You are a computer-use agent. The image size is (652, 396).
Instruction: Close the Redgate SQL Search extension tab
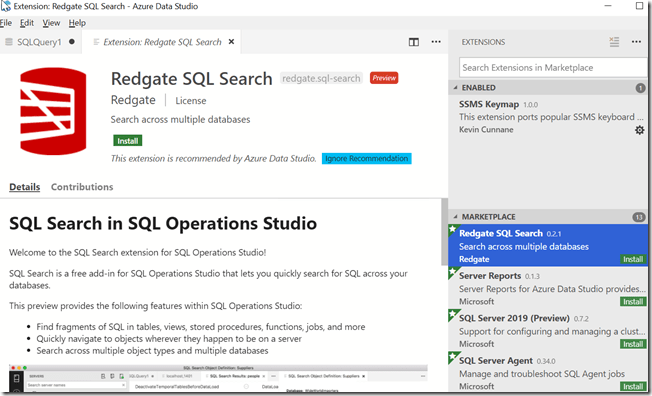pos(231,42)
